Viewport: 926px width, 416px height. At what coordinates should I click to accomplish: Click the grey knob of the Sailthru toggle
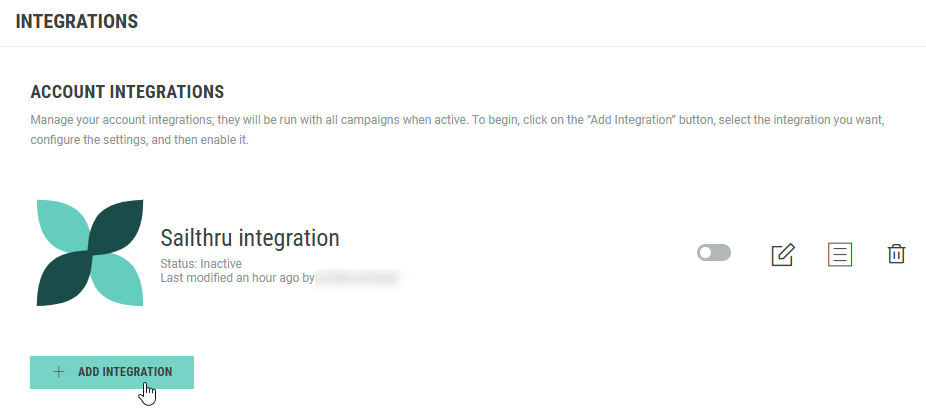coord(706,253)
